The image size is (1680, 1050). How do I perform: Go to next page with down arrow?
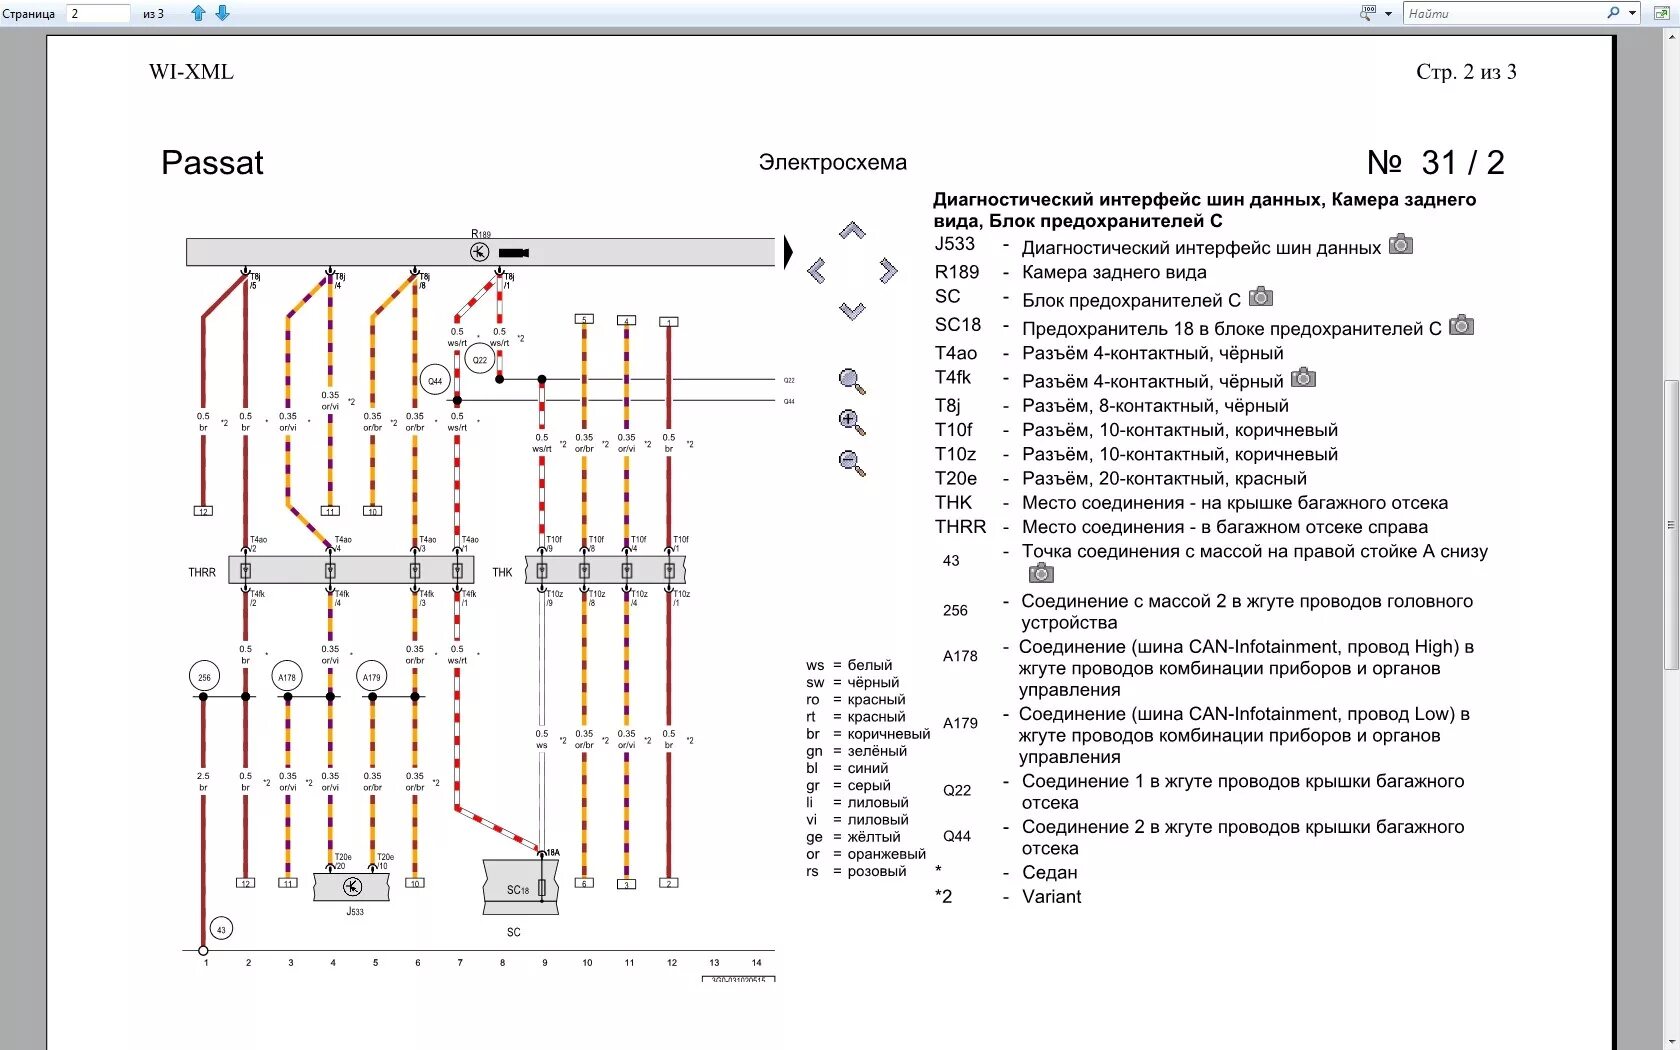coord(222,13)
